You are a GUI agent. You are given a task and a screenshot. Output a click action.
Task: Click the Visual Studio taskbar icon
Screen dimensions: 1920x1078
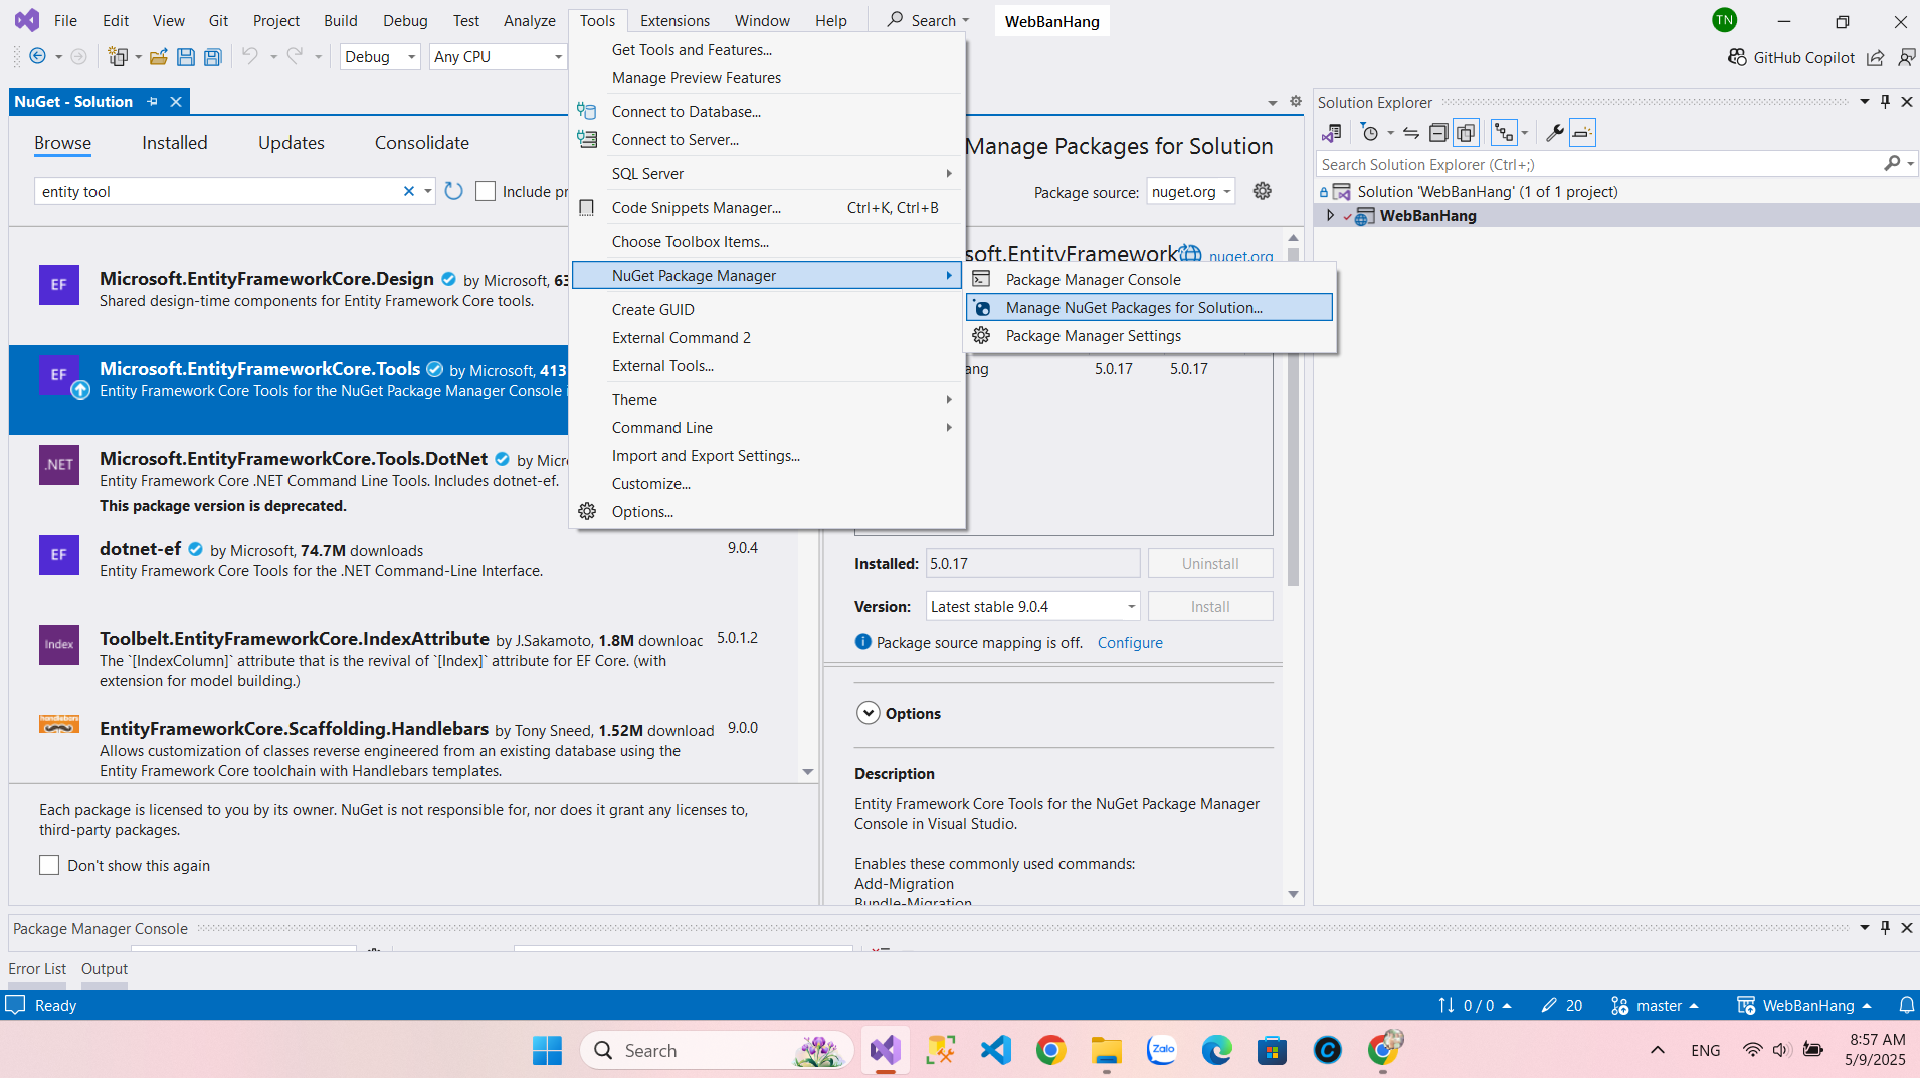click(885, 1050)
